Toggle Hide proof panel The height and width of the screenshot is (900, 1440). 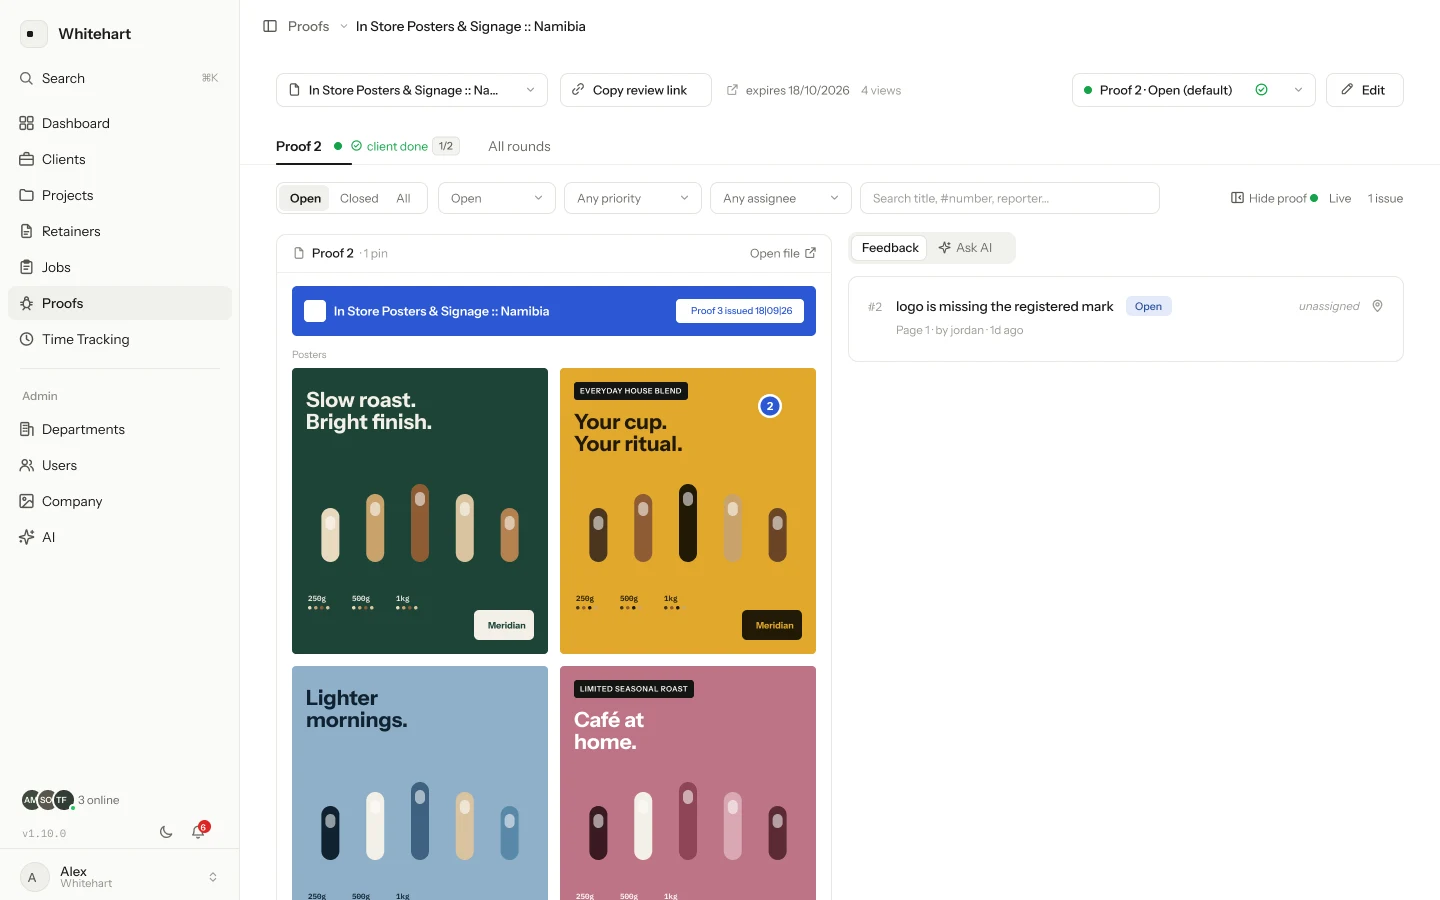pyautogui.click(x=1268, y=198)
